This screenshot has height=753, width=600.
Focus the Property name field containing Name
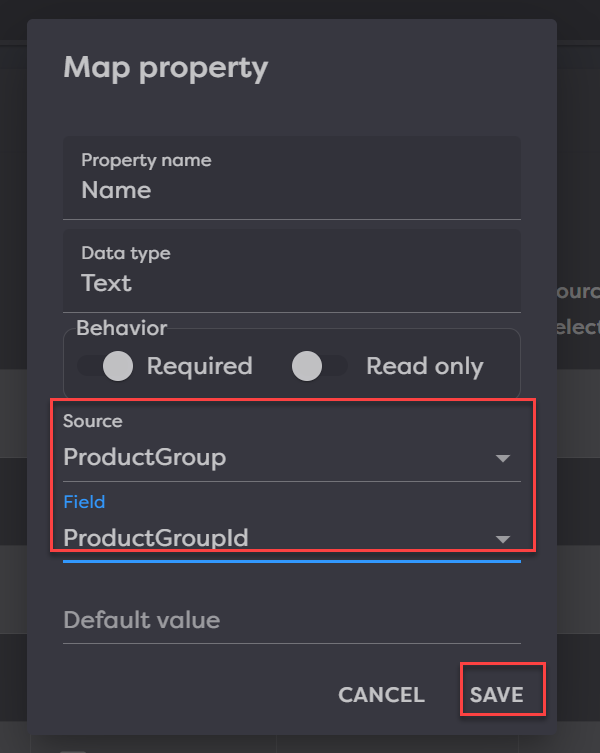[290, 190]
